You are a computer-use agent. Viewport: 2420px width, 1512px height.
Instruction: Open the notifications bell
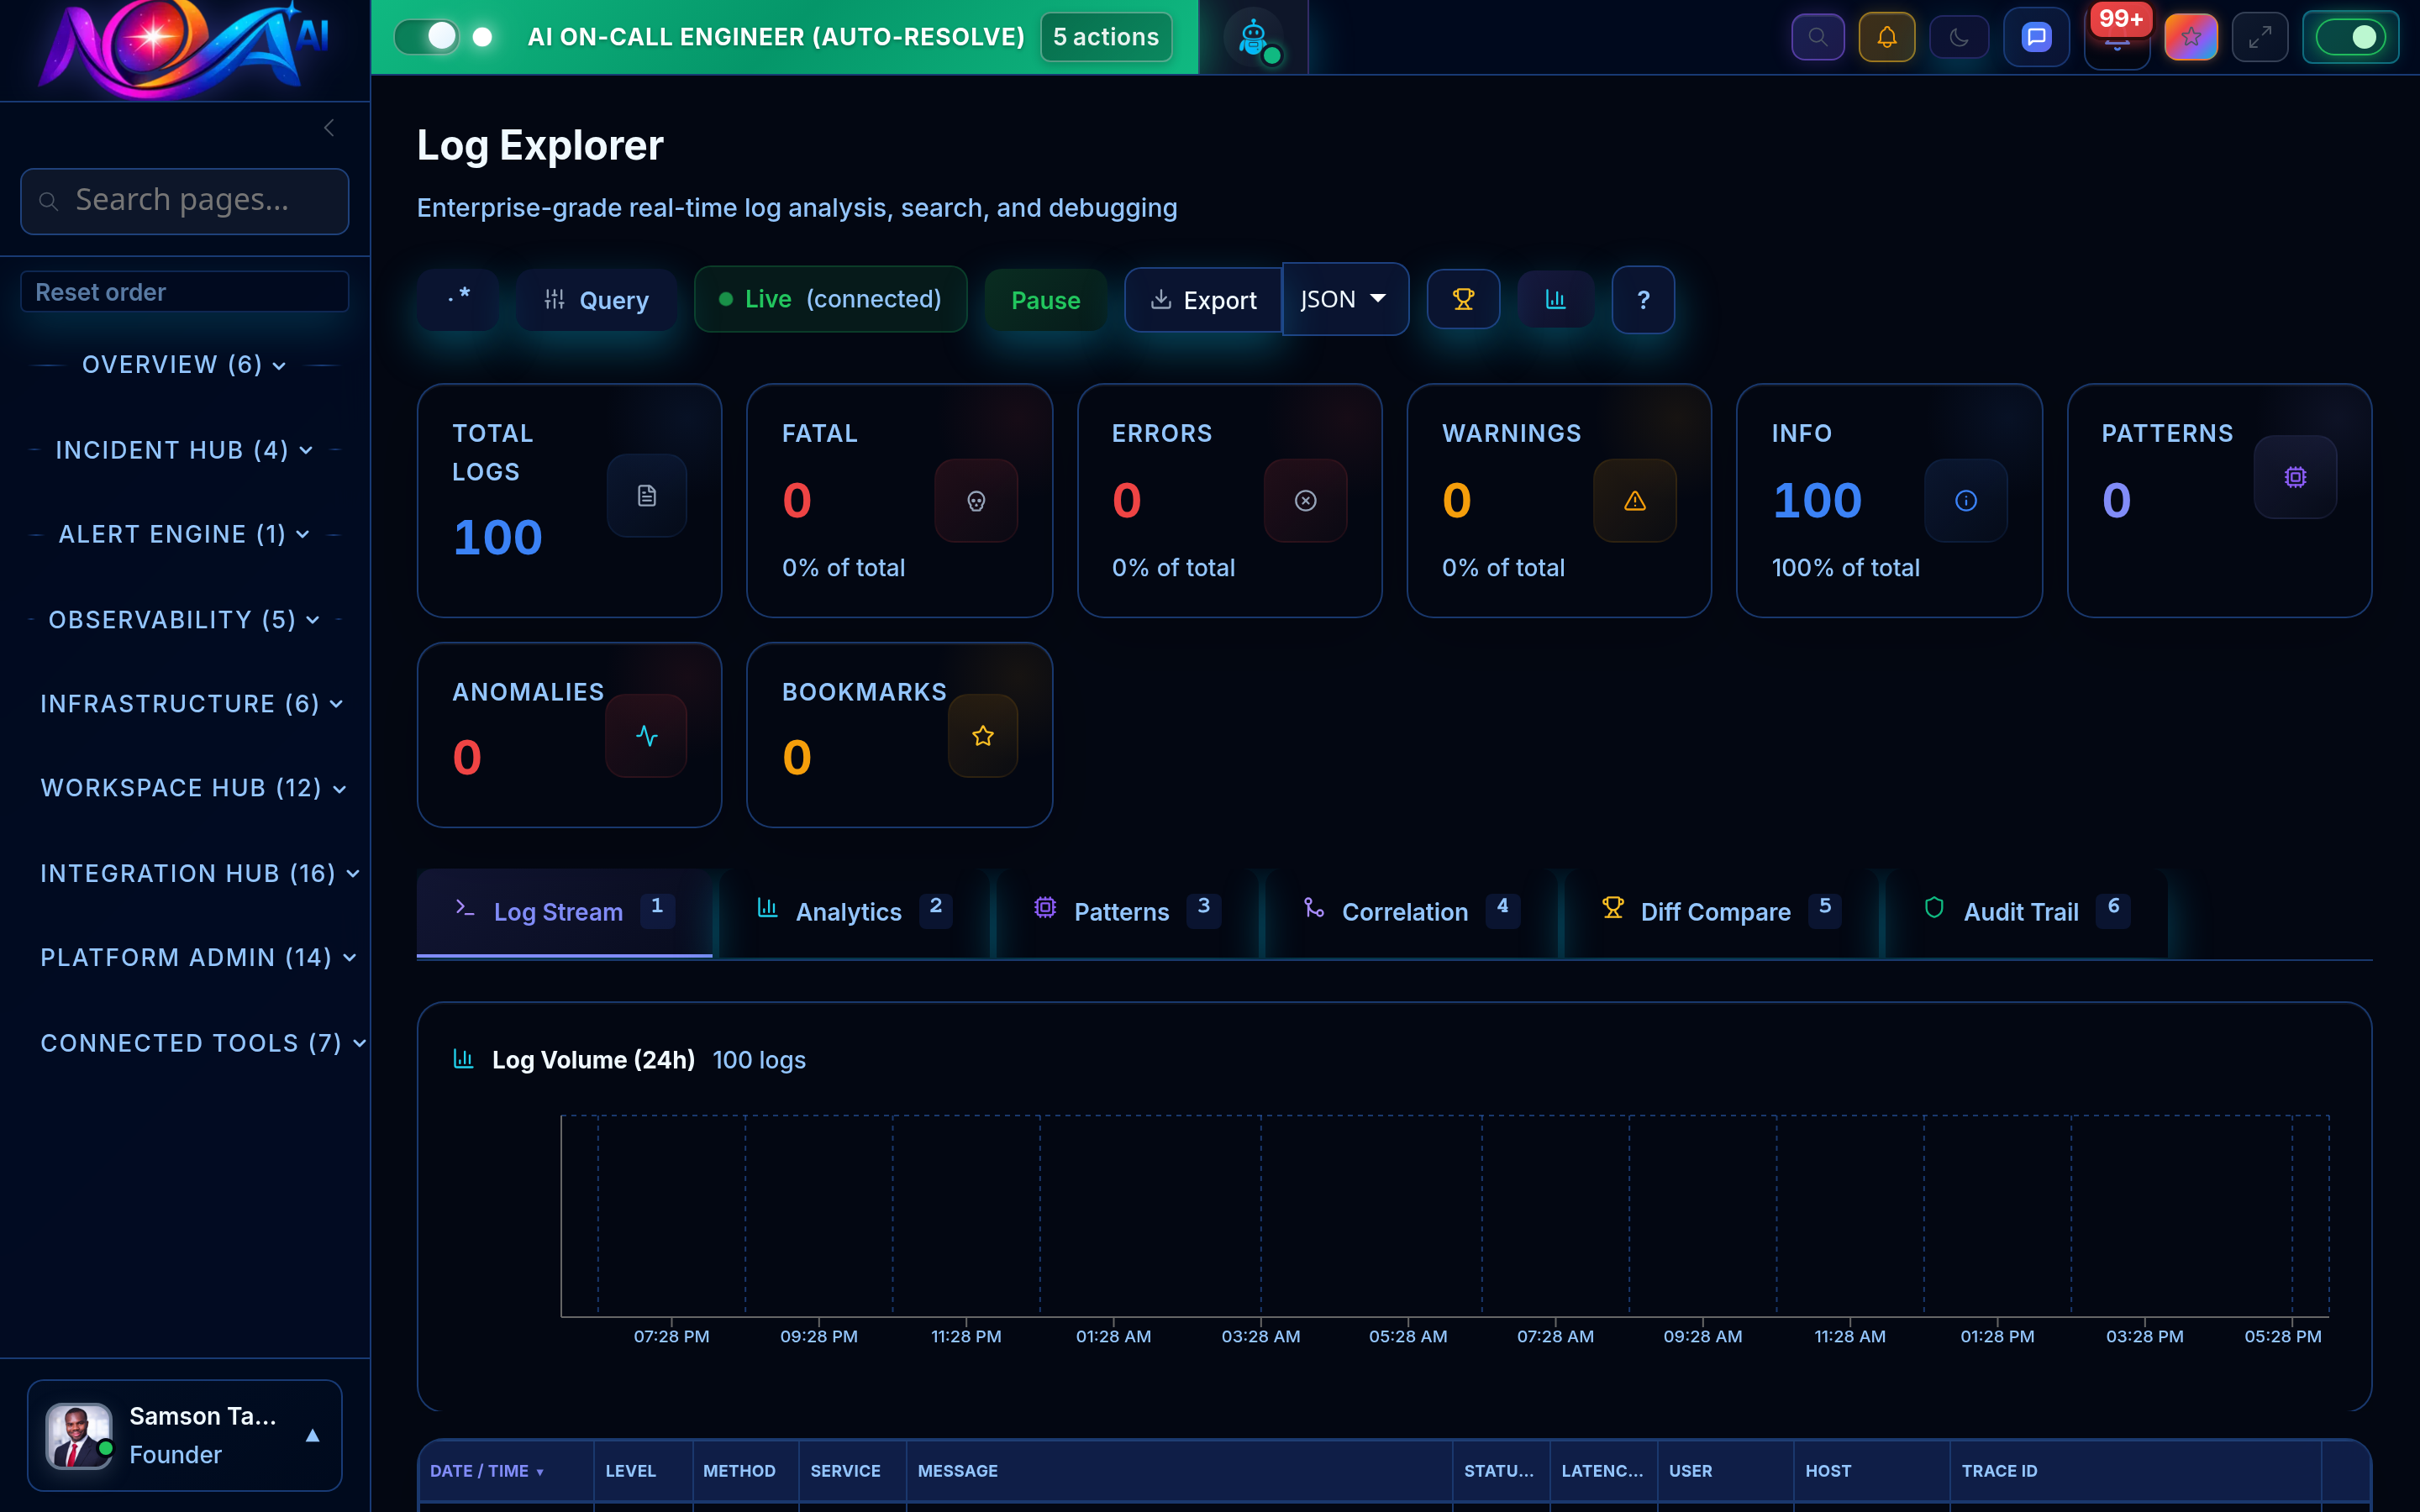1887,37
